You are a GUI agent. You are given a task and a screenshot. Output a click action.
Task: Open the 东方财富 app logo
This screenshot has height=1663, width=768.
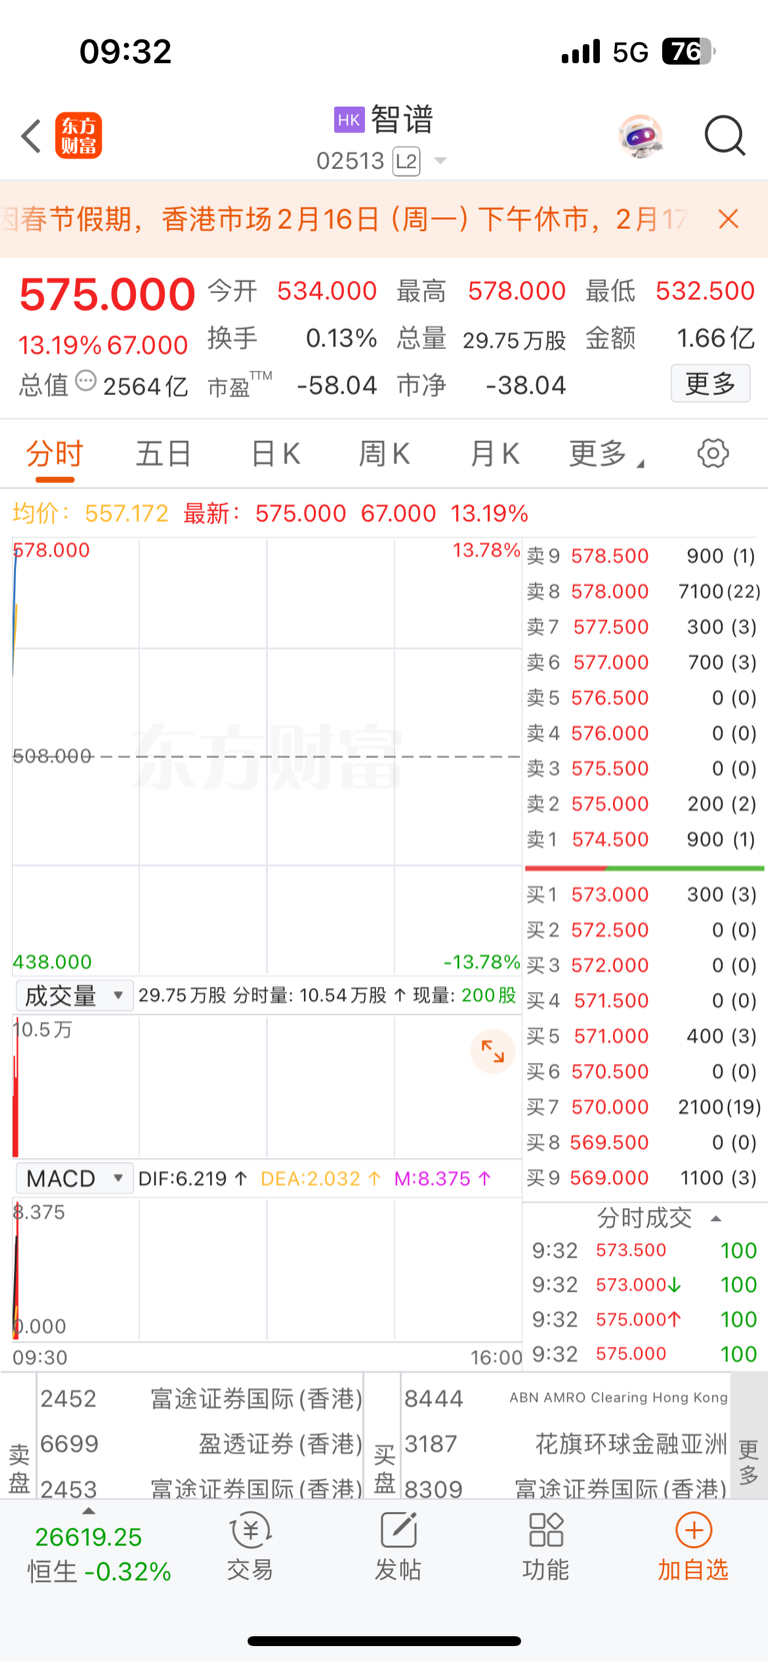(x=79, y=136)
